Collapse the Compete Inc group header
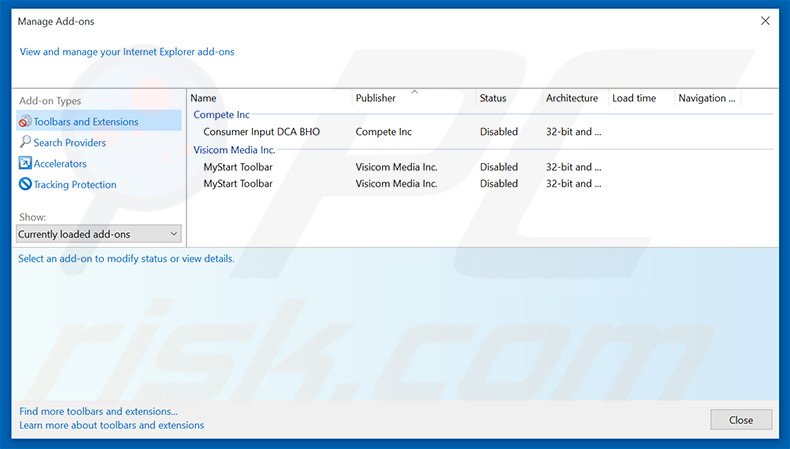The width and height of the screenshot is (790, 449). 221,115
